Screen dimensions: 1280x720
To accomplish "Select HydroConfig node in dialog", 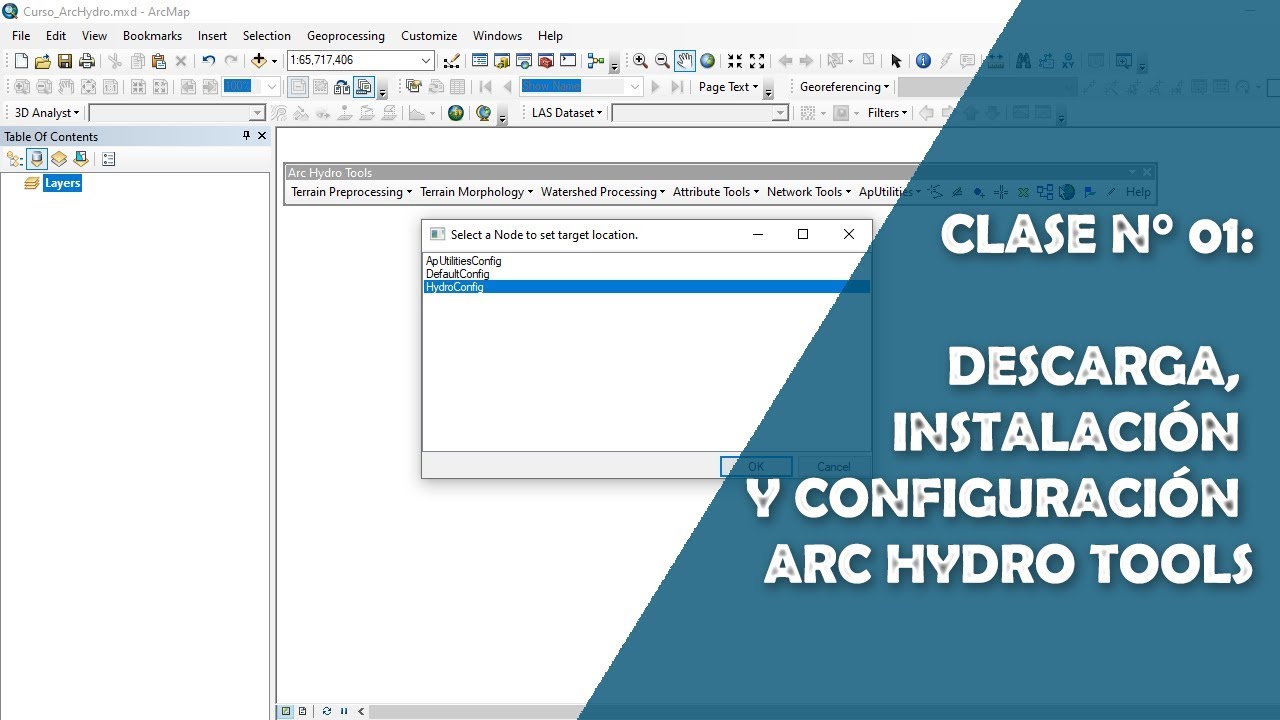I will [646, 287].
